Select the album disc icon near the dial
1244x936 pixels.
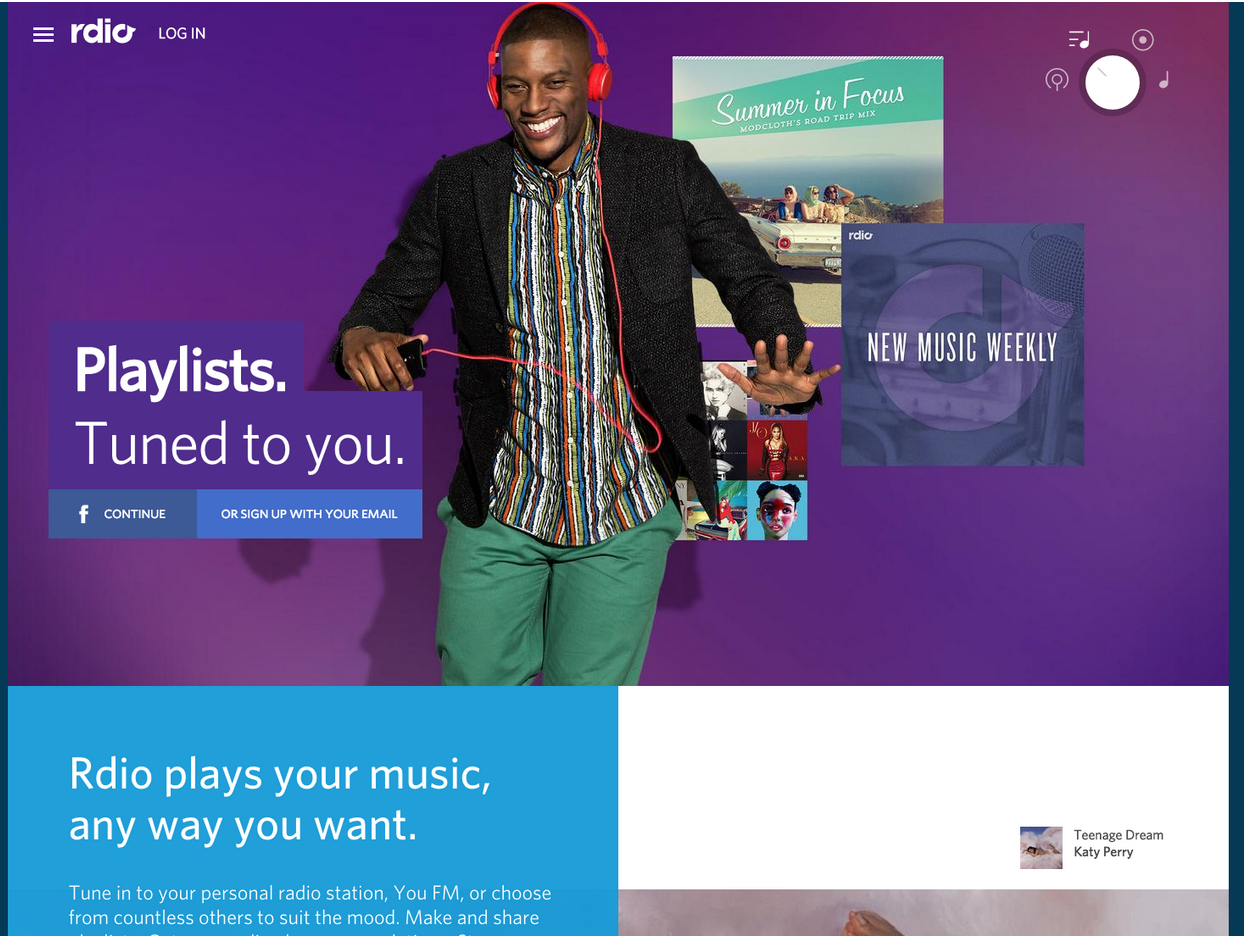click(1143, 40)
